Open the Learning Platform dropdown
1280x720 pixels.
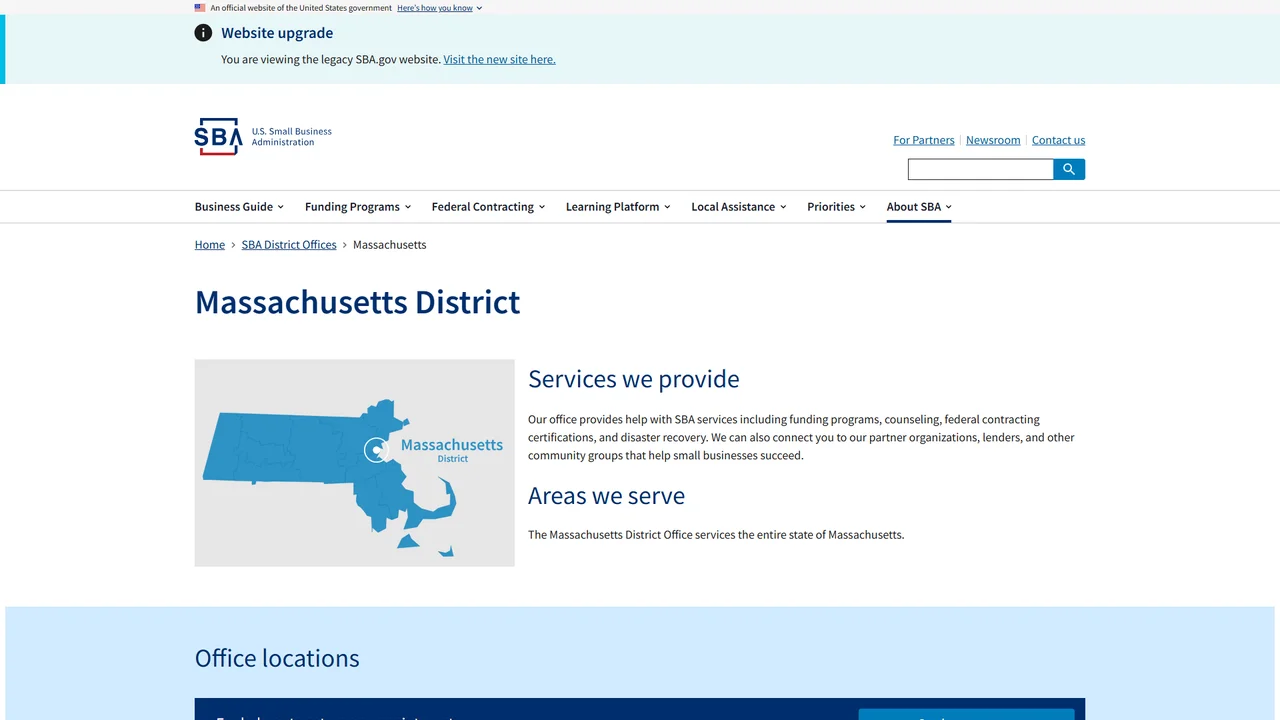pos(618,207)
